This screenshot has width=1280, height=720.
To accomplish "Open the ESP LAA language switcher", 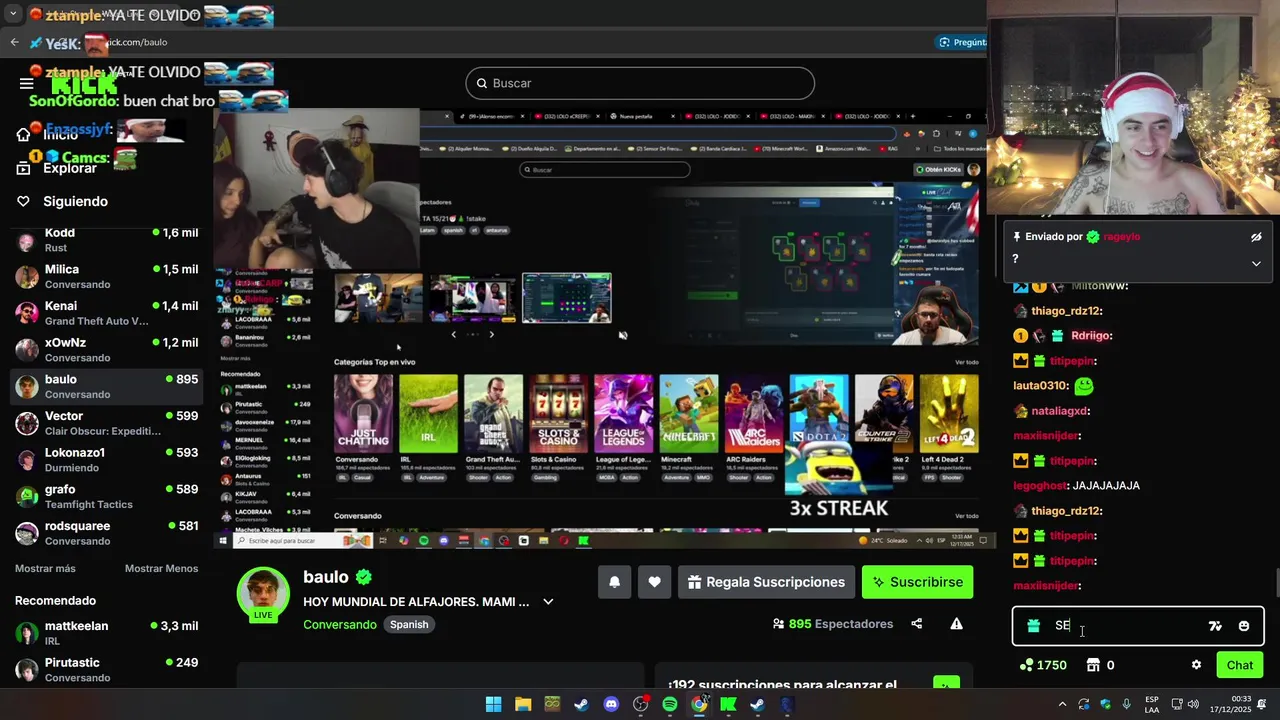I will pyautogui.click(x=1152, y=704).
